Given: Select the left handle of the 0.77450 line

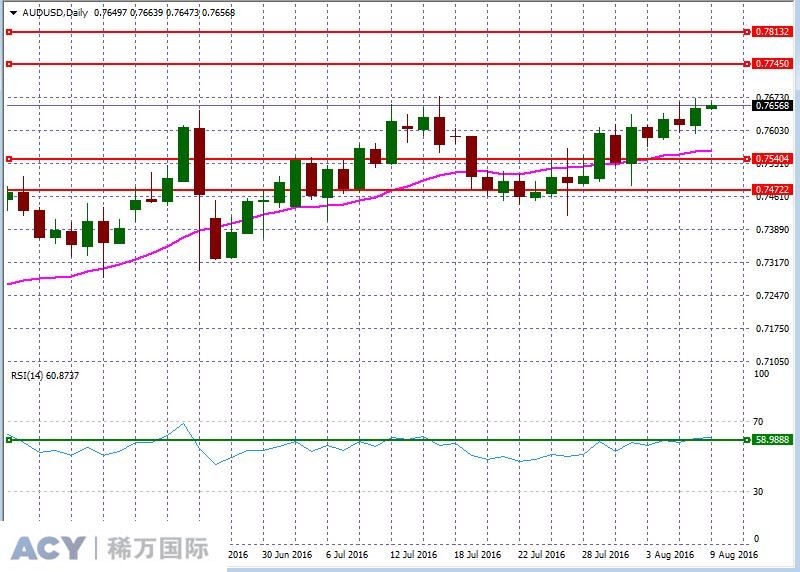Looking at the screenshot, I should (x=9, y=64).
